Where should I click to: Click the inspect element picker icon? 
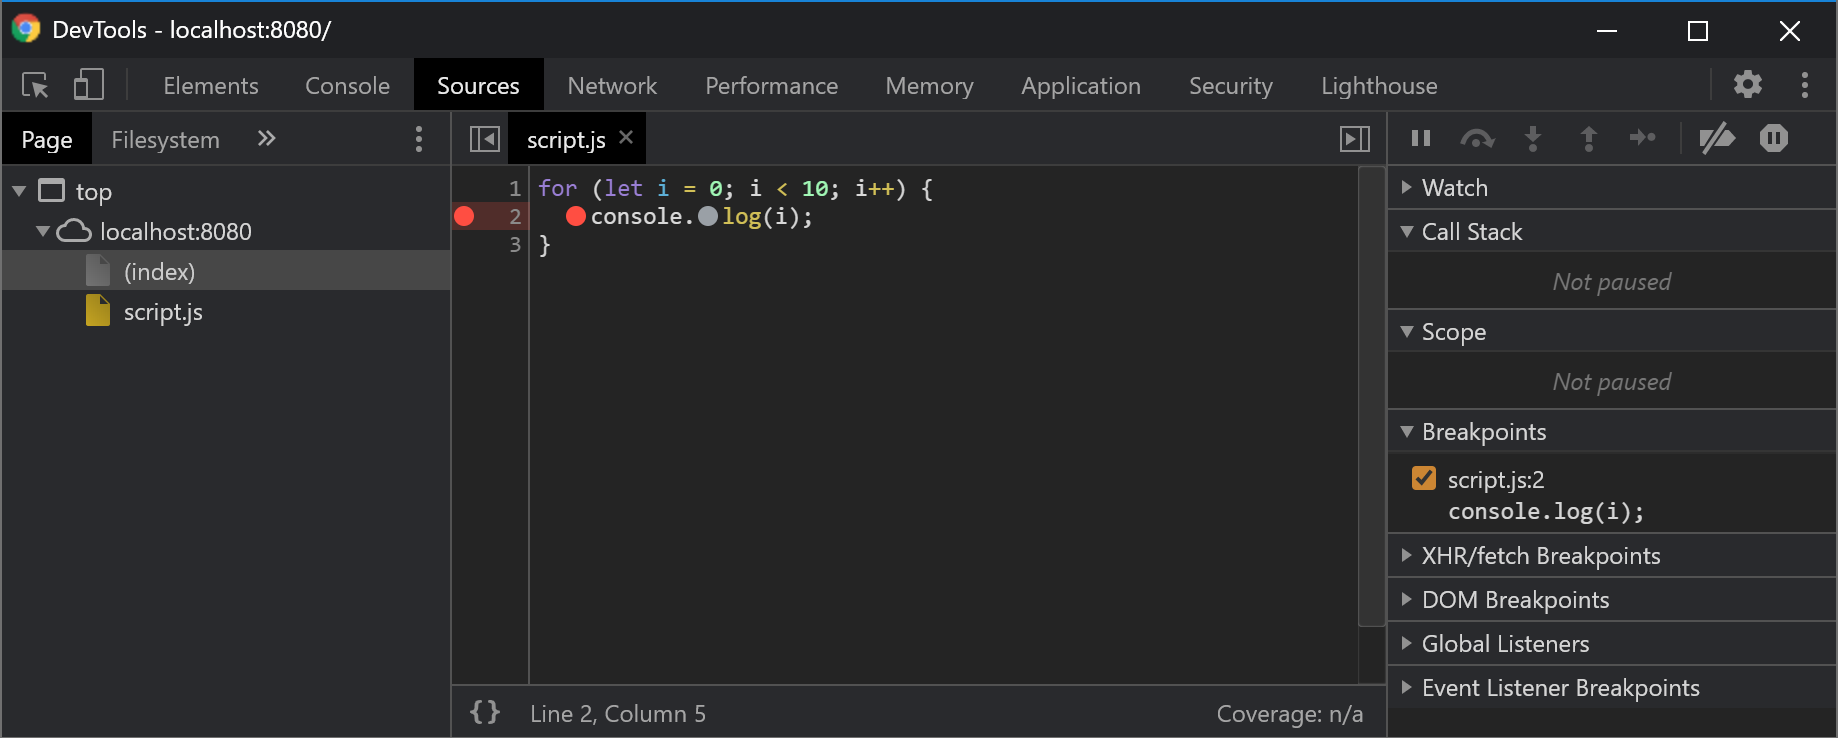35,86
